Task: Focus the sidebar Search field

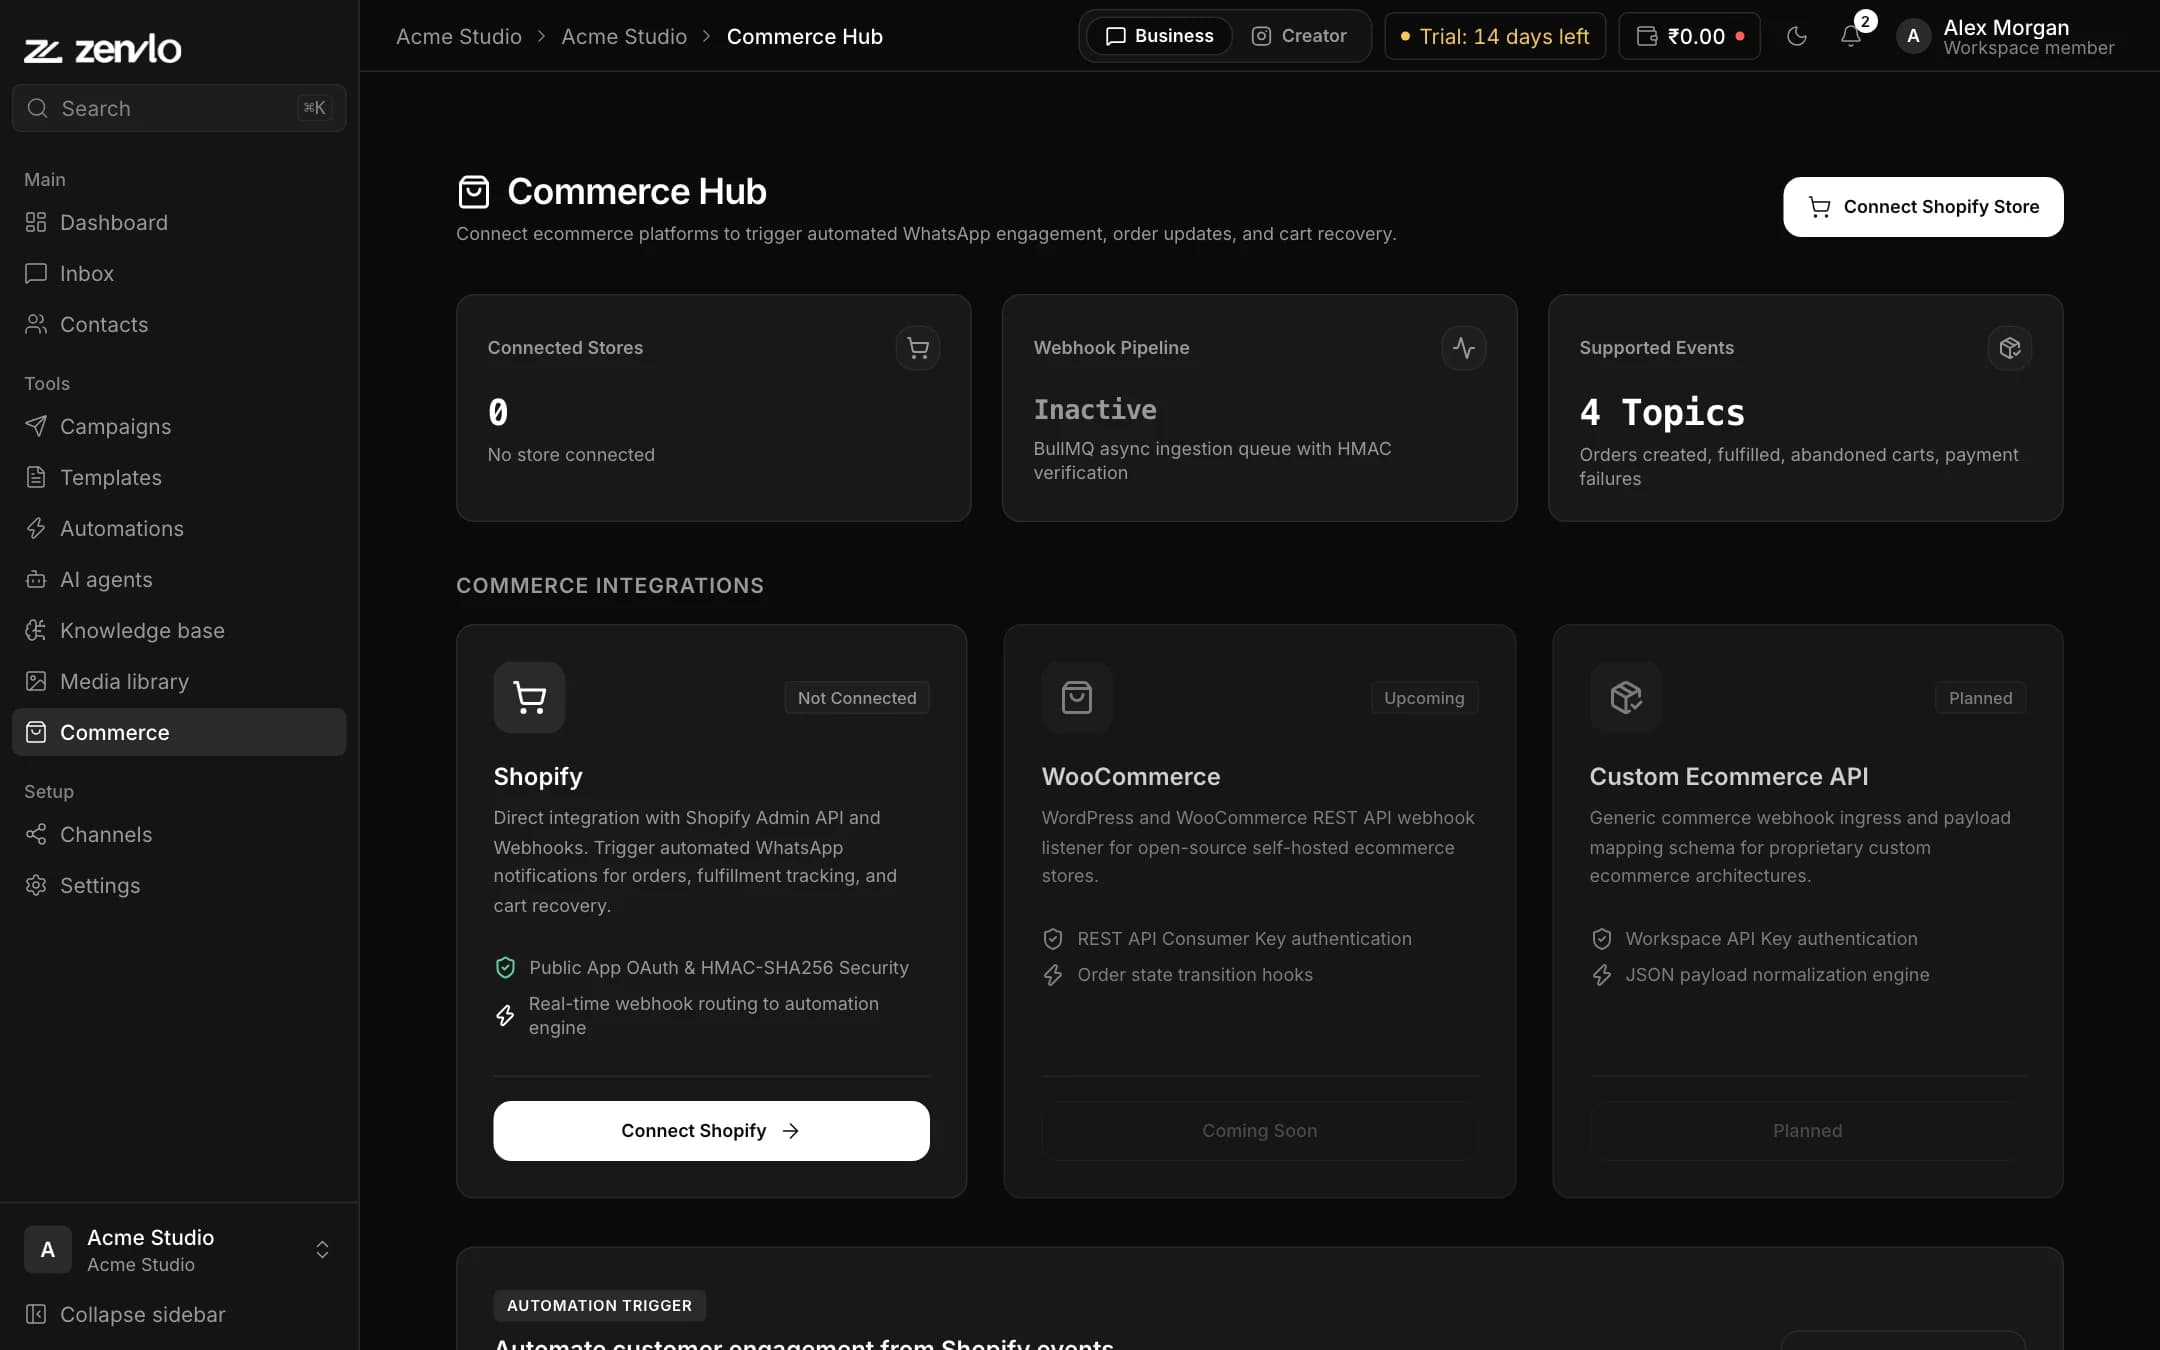Action: pyautogui.click(x=179, y=108)
